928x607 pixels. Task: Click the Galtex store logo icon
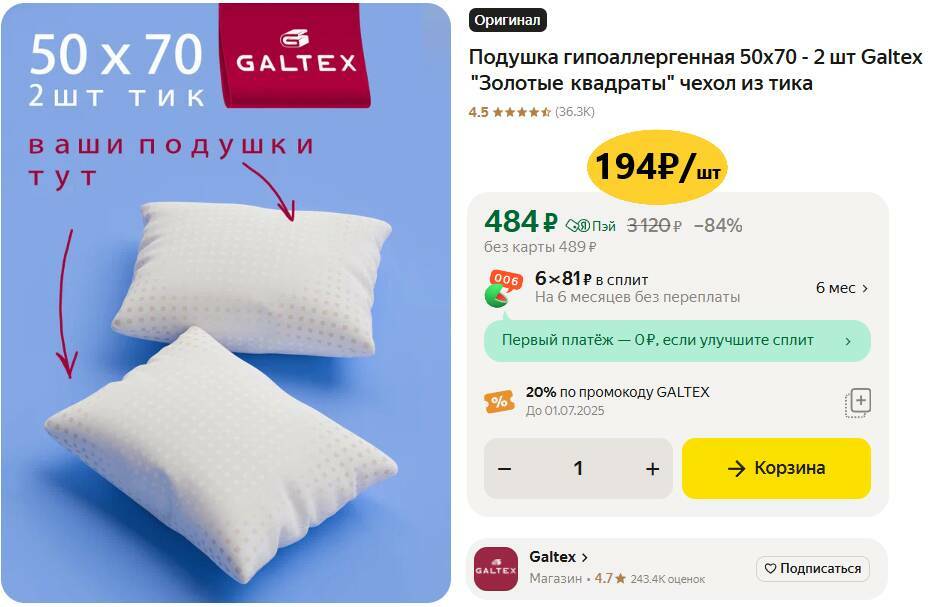[x=495, y=569]
